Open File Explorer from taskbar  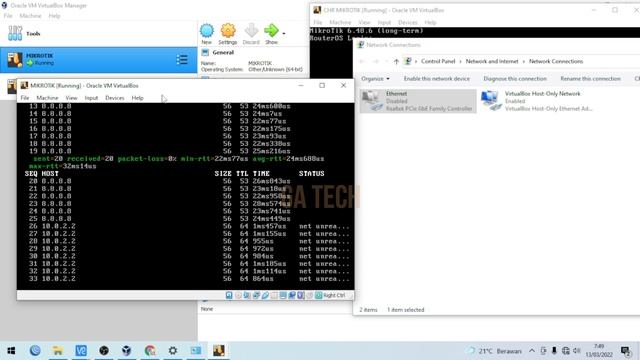58,351
